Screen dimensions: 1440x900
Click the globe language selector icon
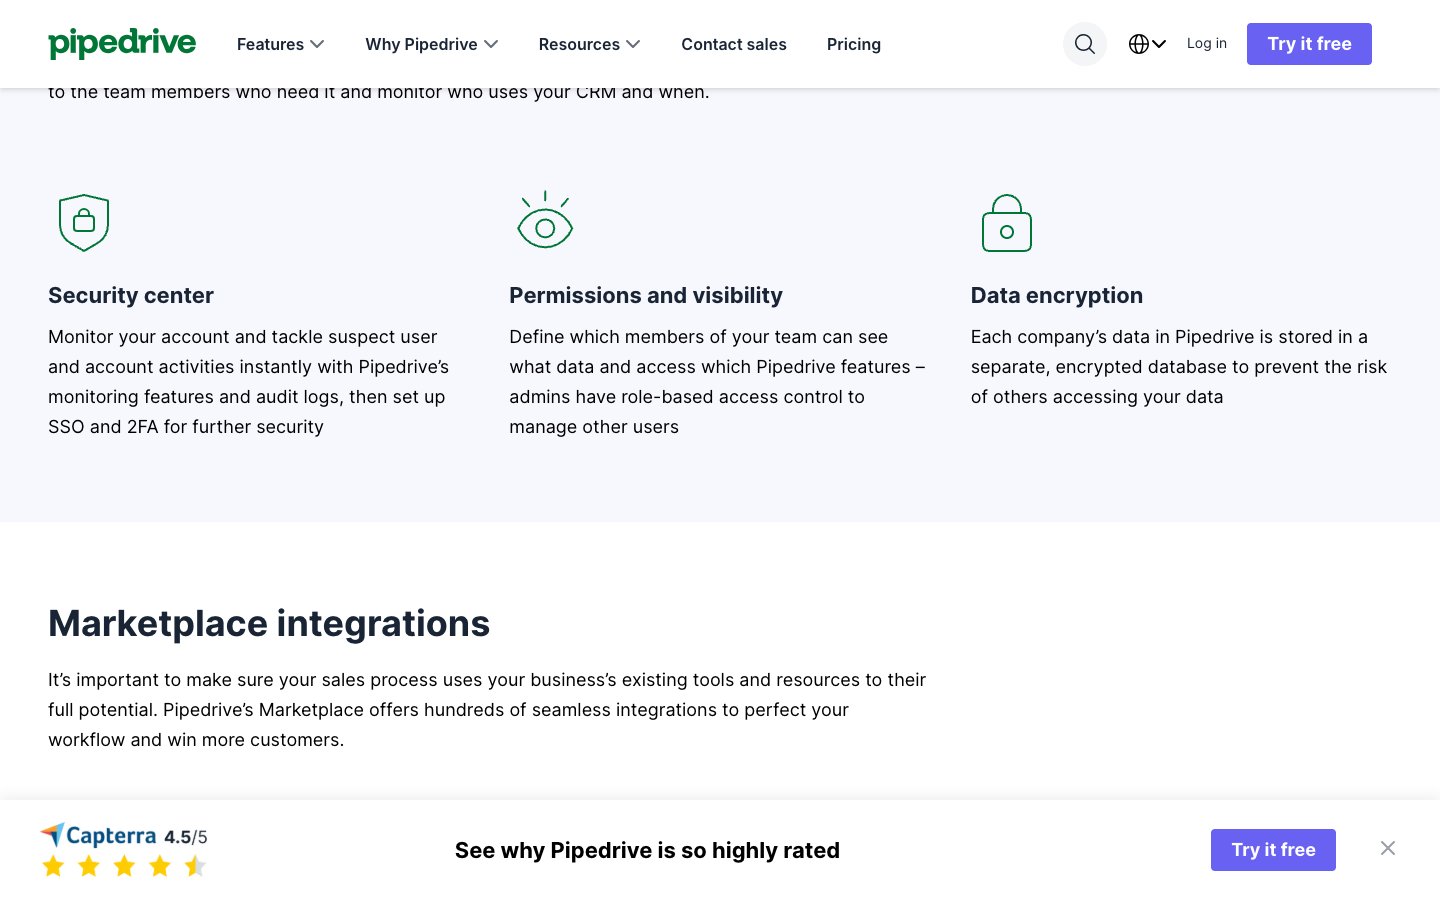1139,44
